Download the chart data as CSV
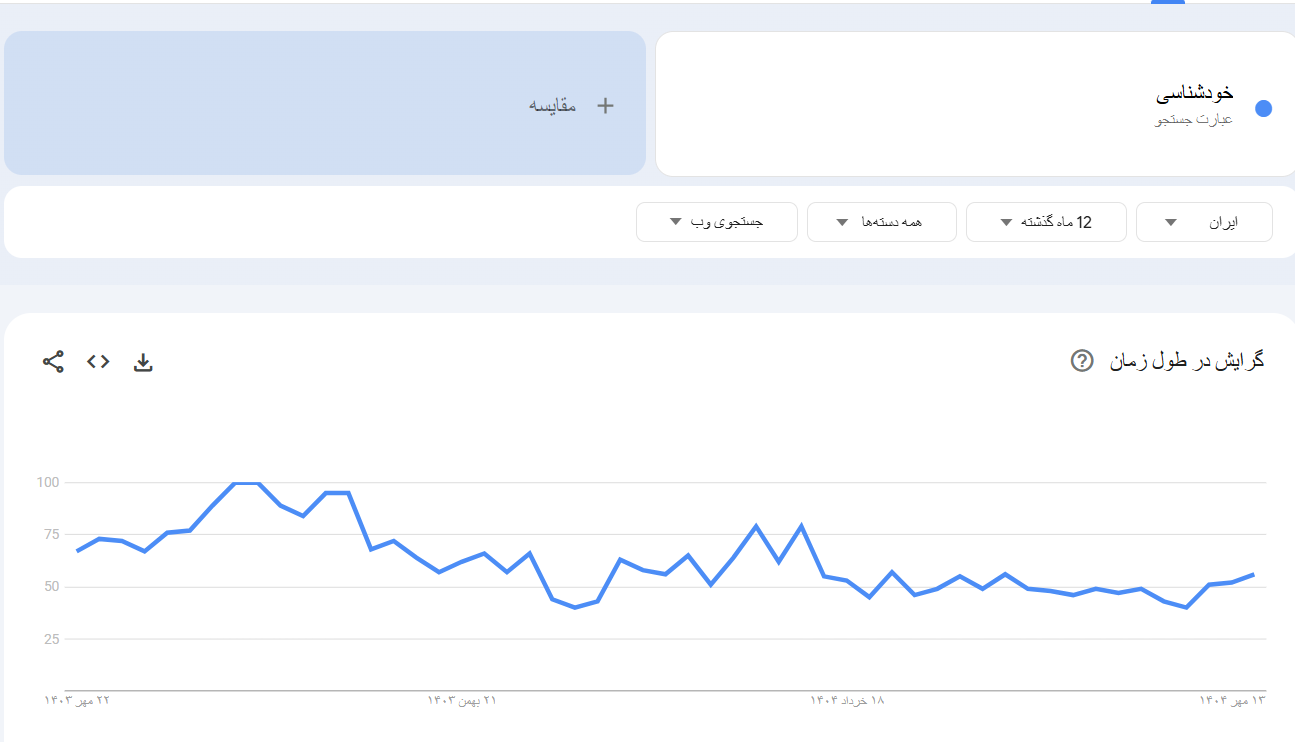This screenshot has width=1295, height=742. click(143, 362)
